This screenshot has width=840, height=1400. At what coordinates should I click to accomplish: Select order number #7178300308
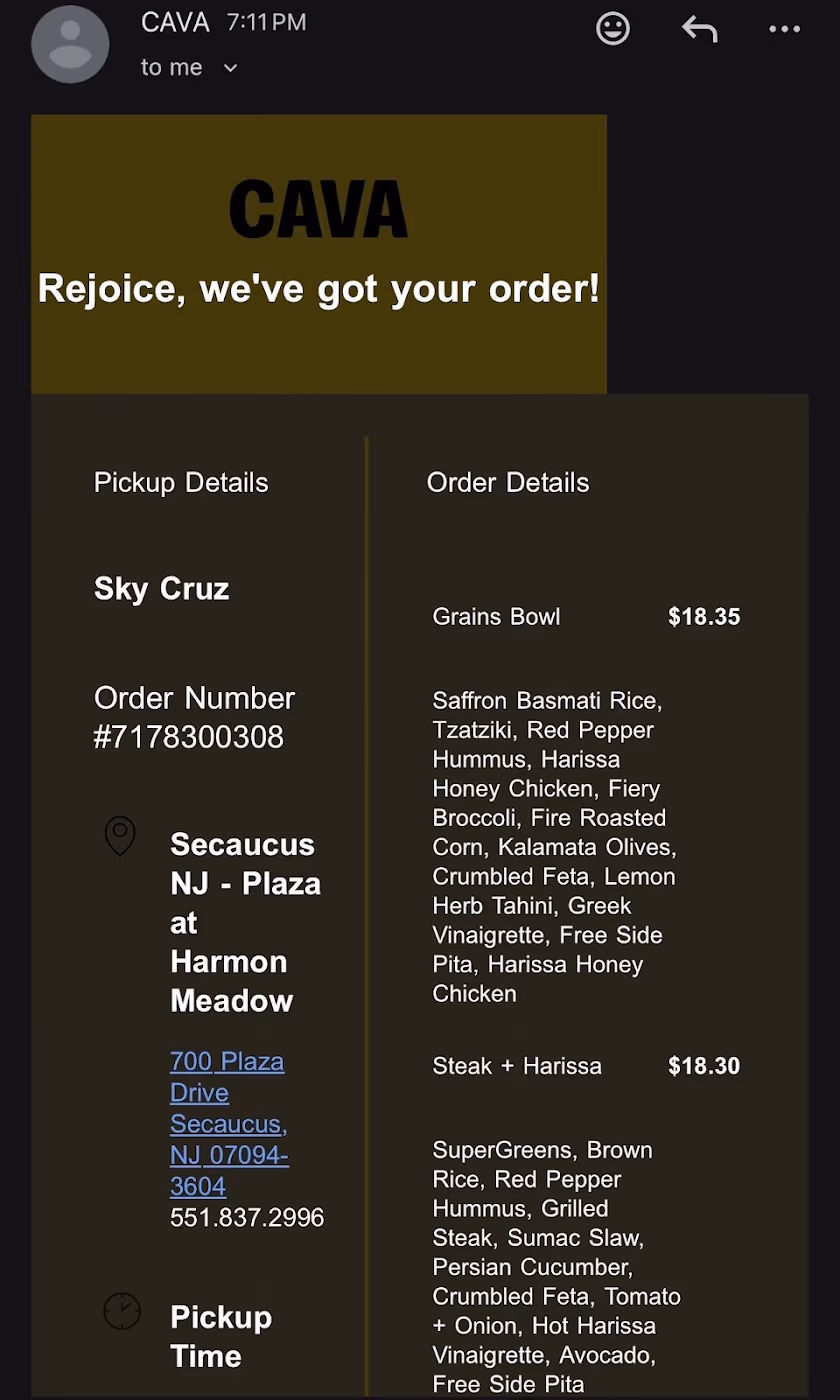point(189,737)
